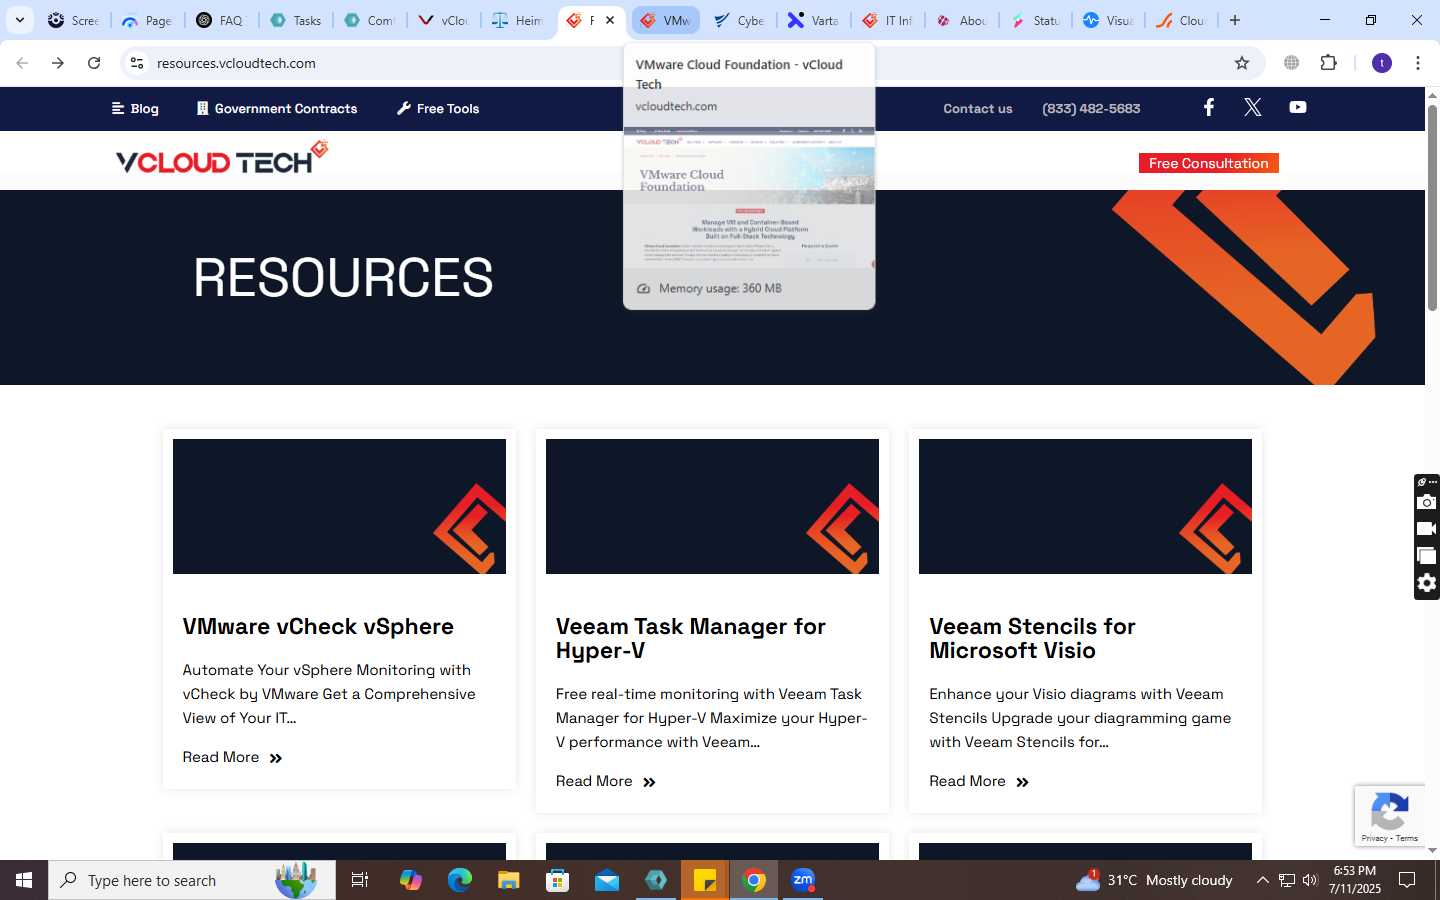The width and height of the screenshot is (1440, 900).
Task: Open the Chrome profile avatar
Action: 1382,63
